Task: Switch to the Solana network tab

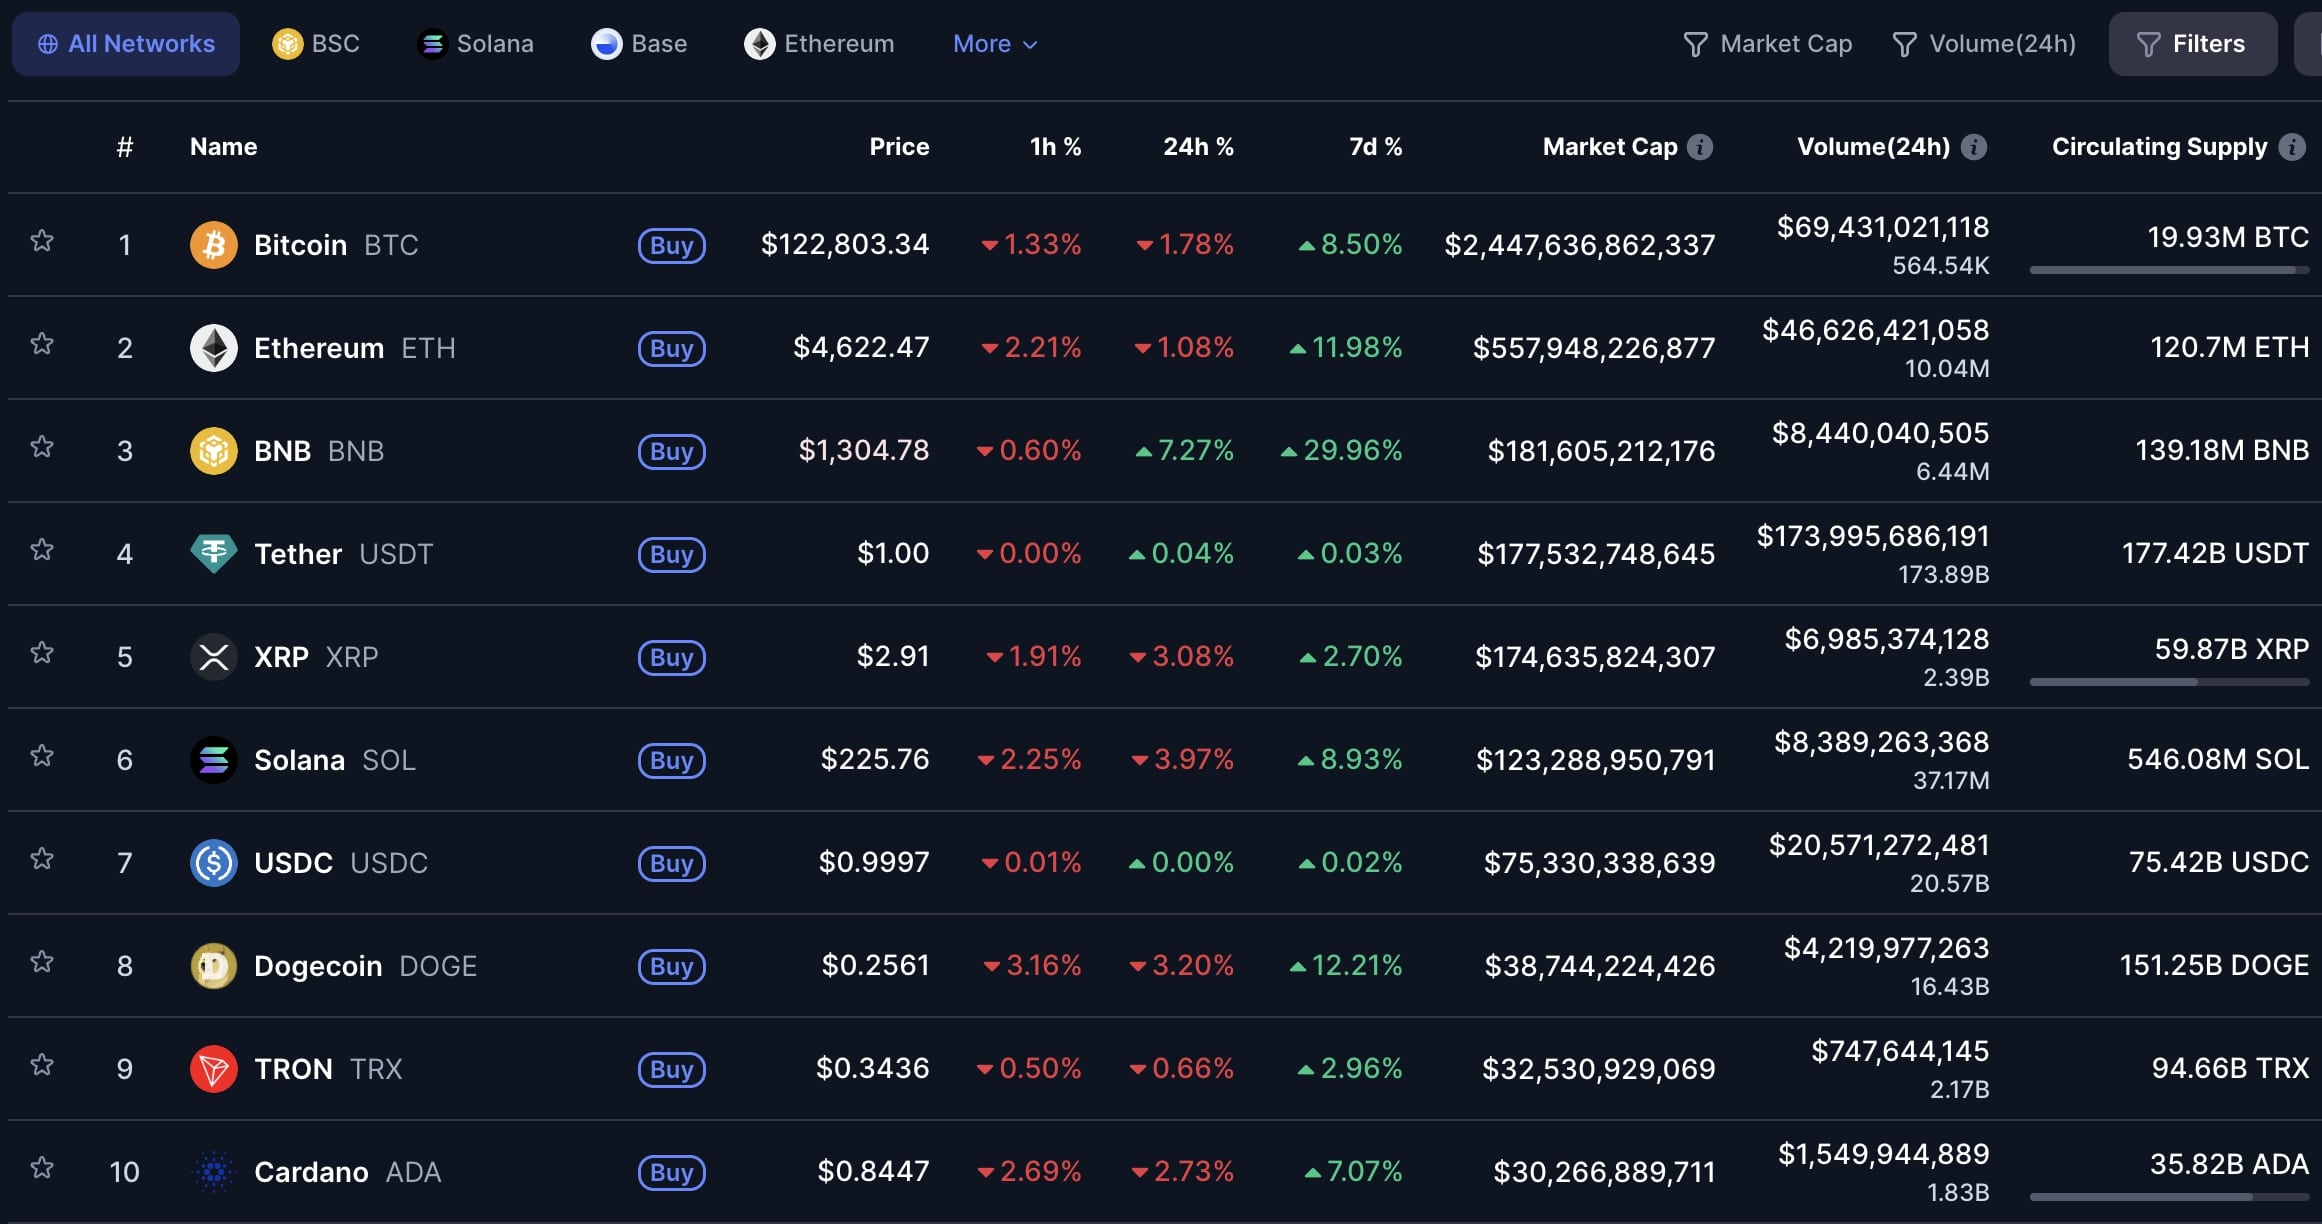Action: [x=475, y=44]
